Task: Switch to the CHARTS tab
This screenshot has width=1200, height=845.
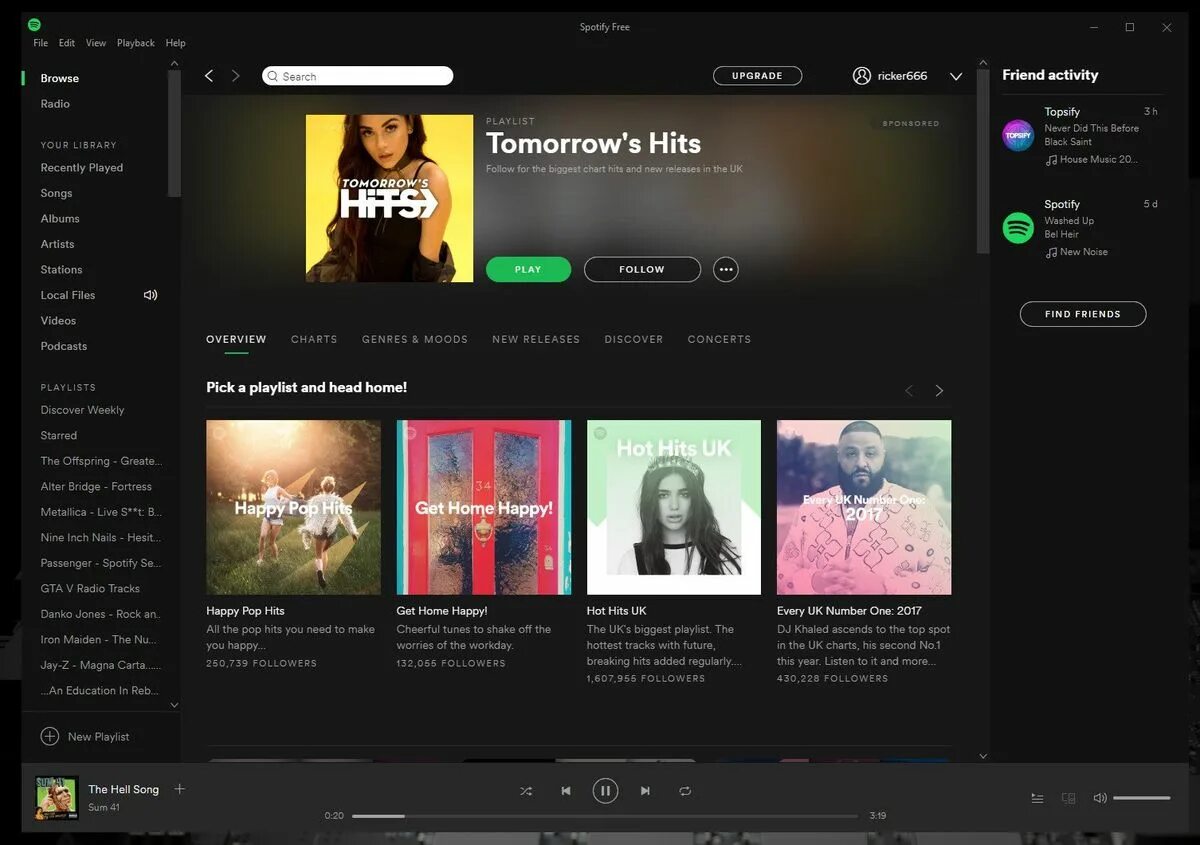Action: pyautogui.click(x=314, y=339)
